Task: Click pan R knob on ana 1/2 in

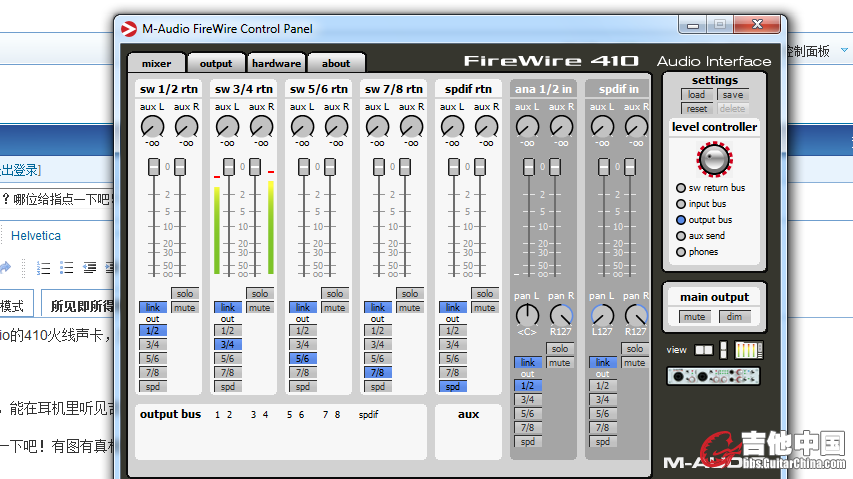Action: (x=561, y=315)
